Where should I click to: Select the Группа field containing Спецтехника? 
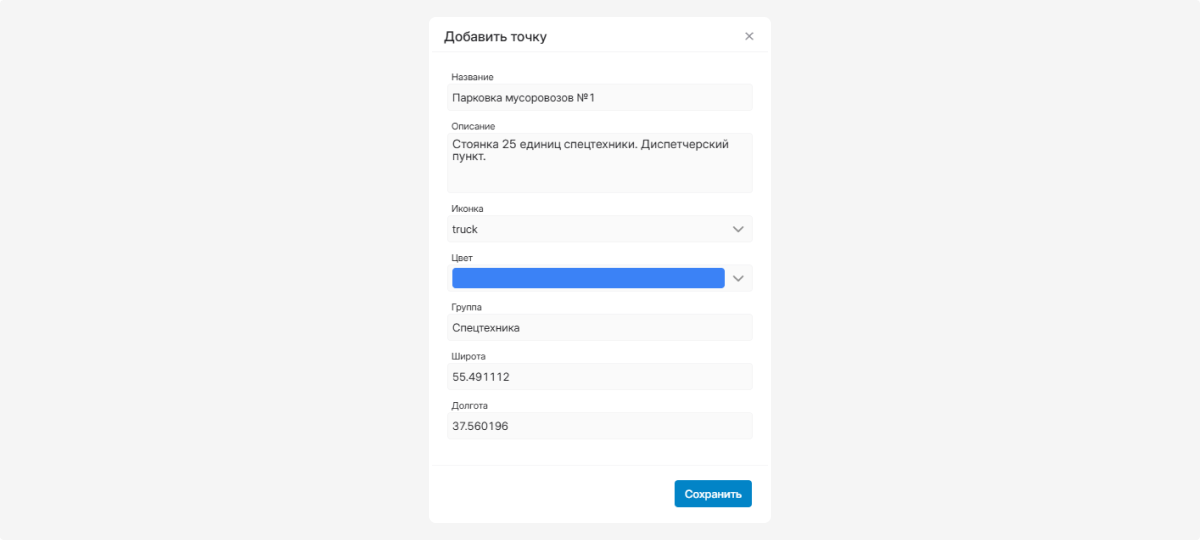coord(599,327)
